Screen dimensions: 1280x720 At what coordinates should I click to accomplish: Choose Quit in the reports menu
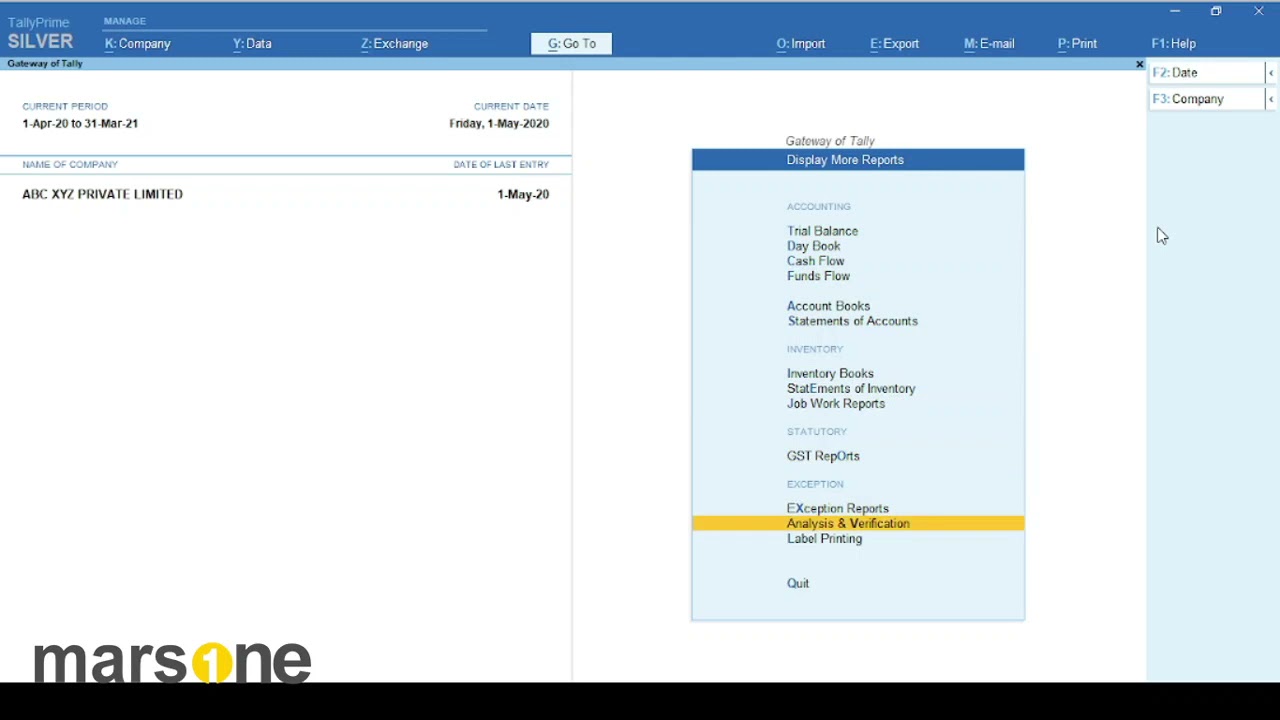pos(798,584)
